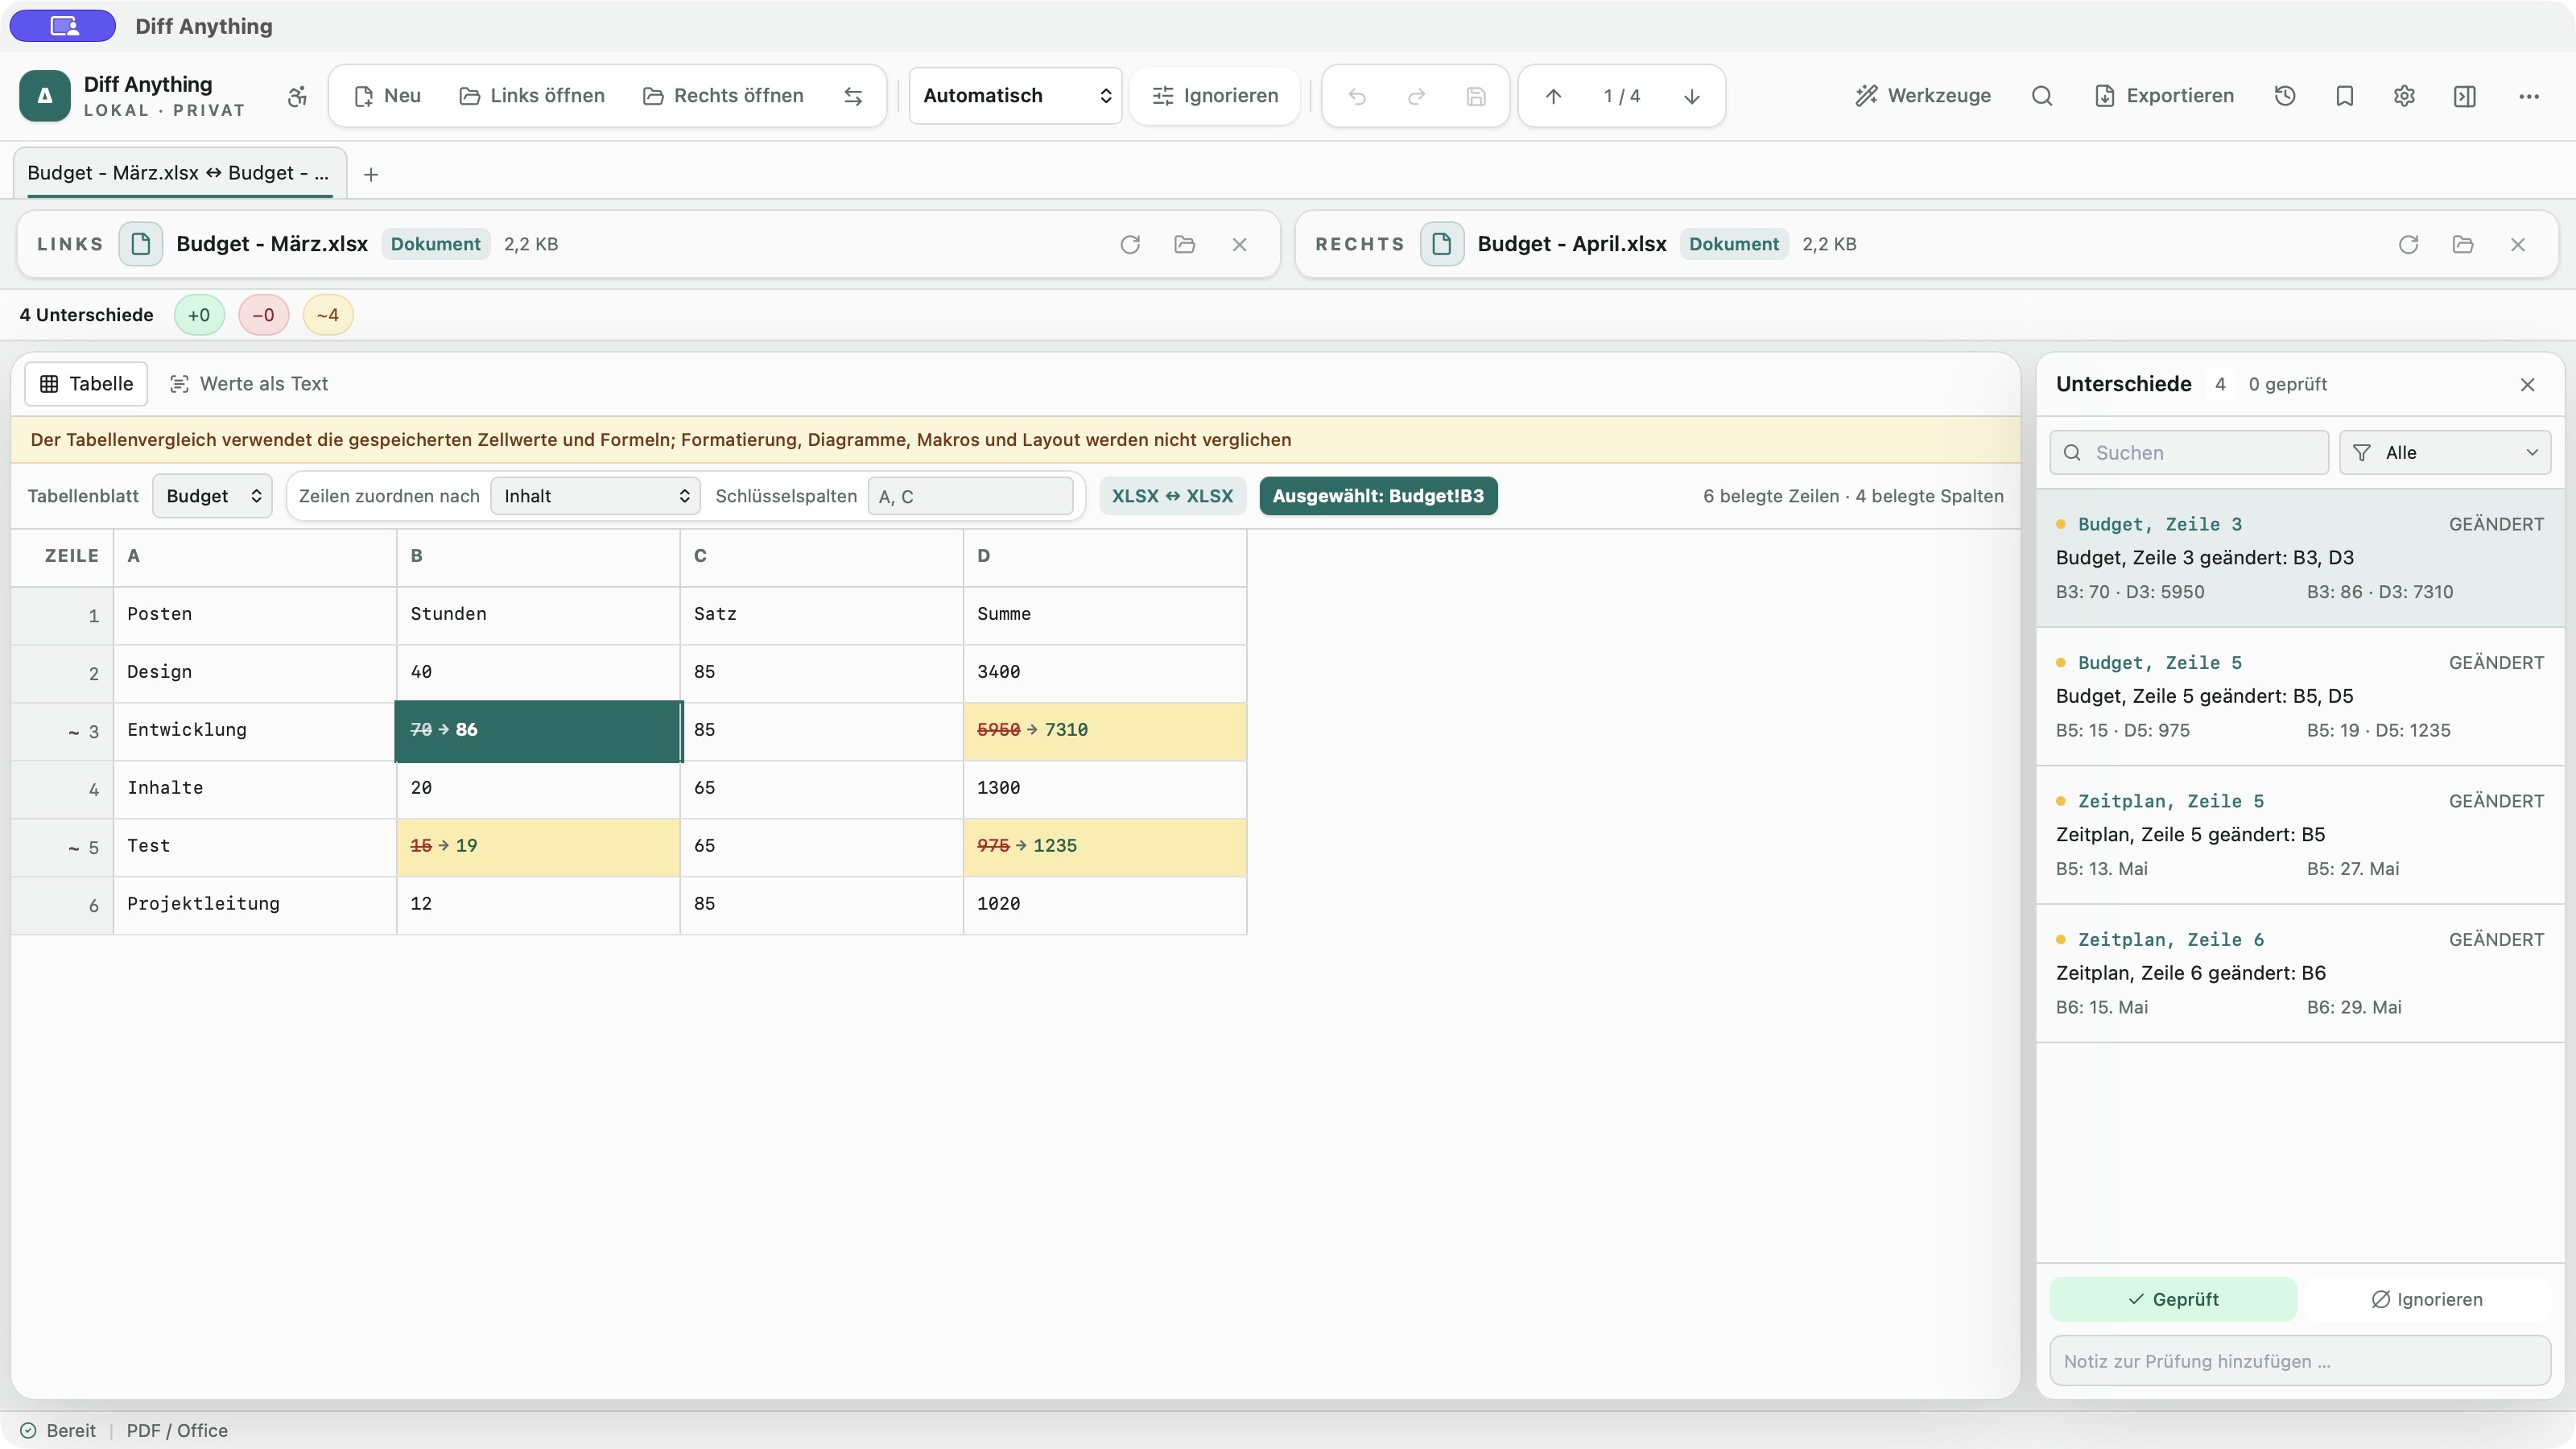Viewport: 2576px width, 1449px height.
Task: Go to previous difference arrow
Action: tap(1553, 96)
